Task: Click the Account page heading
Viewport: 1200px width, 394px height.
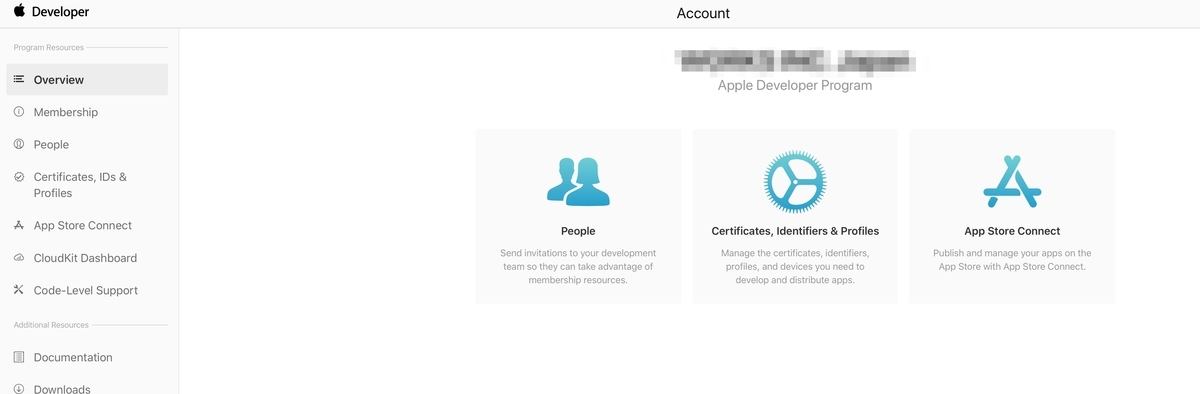Action: point(703,14)
